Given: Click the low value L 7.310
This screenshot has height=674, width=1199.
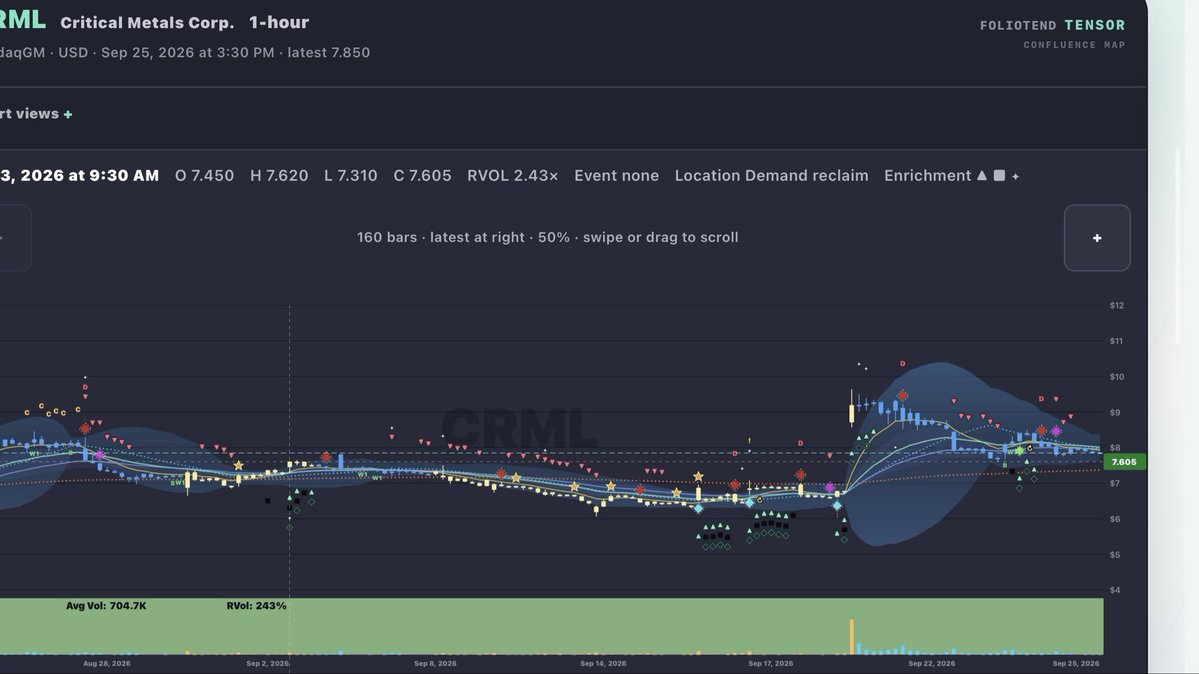Looking at the screenshot, I should [350, 175].
